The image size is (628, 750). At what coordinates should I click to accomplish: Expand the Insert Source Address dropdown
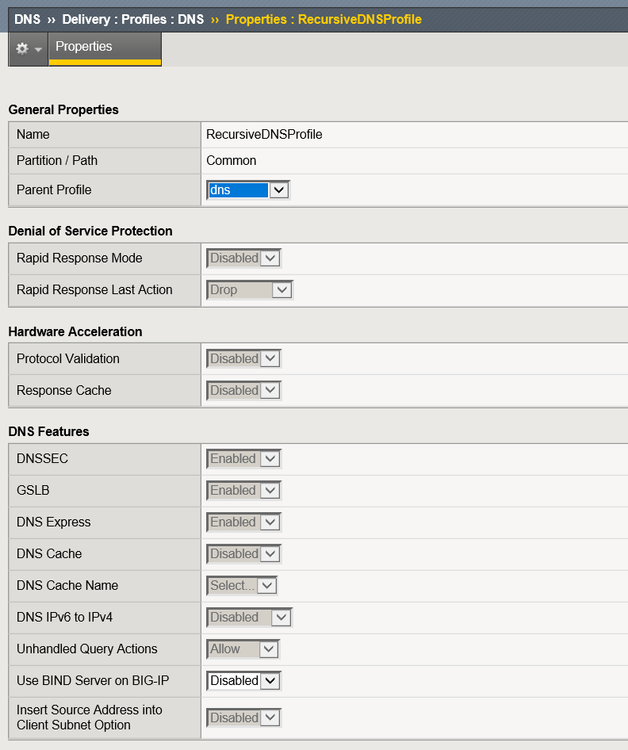click(244, 718)
